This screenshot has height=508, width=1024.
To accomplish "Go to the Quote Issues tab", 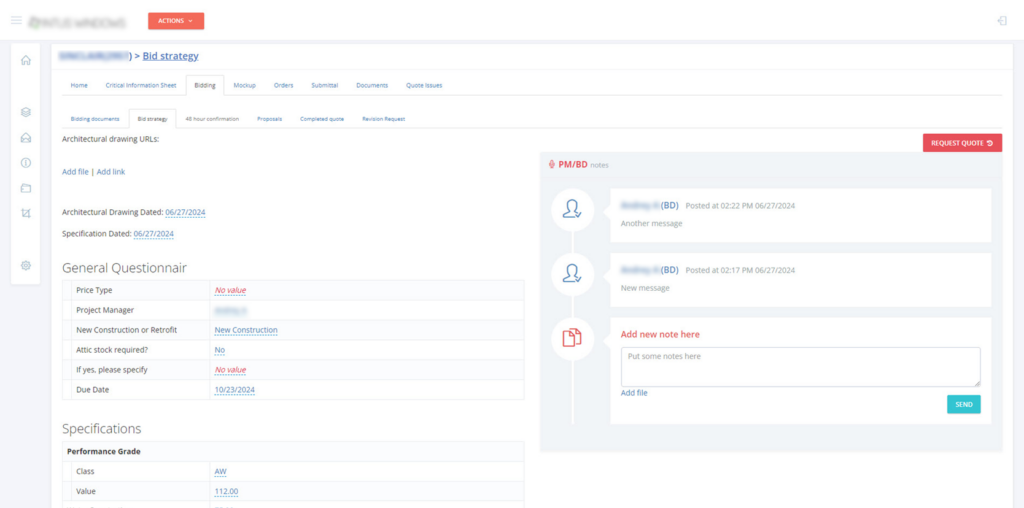I will 424,85.
